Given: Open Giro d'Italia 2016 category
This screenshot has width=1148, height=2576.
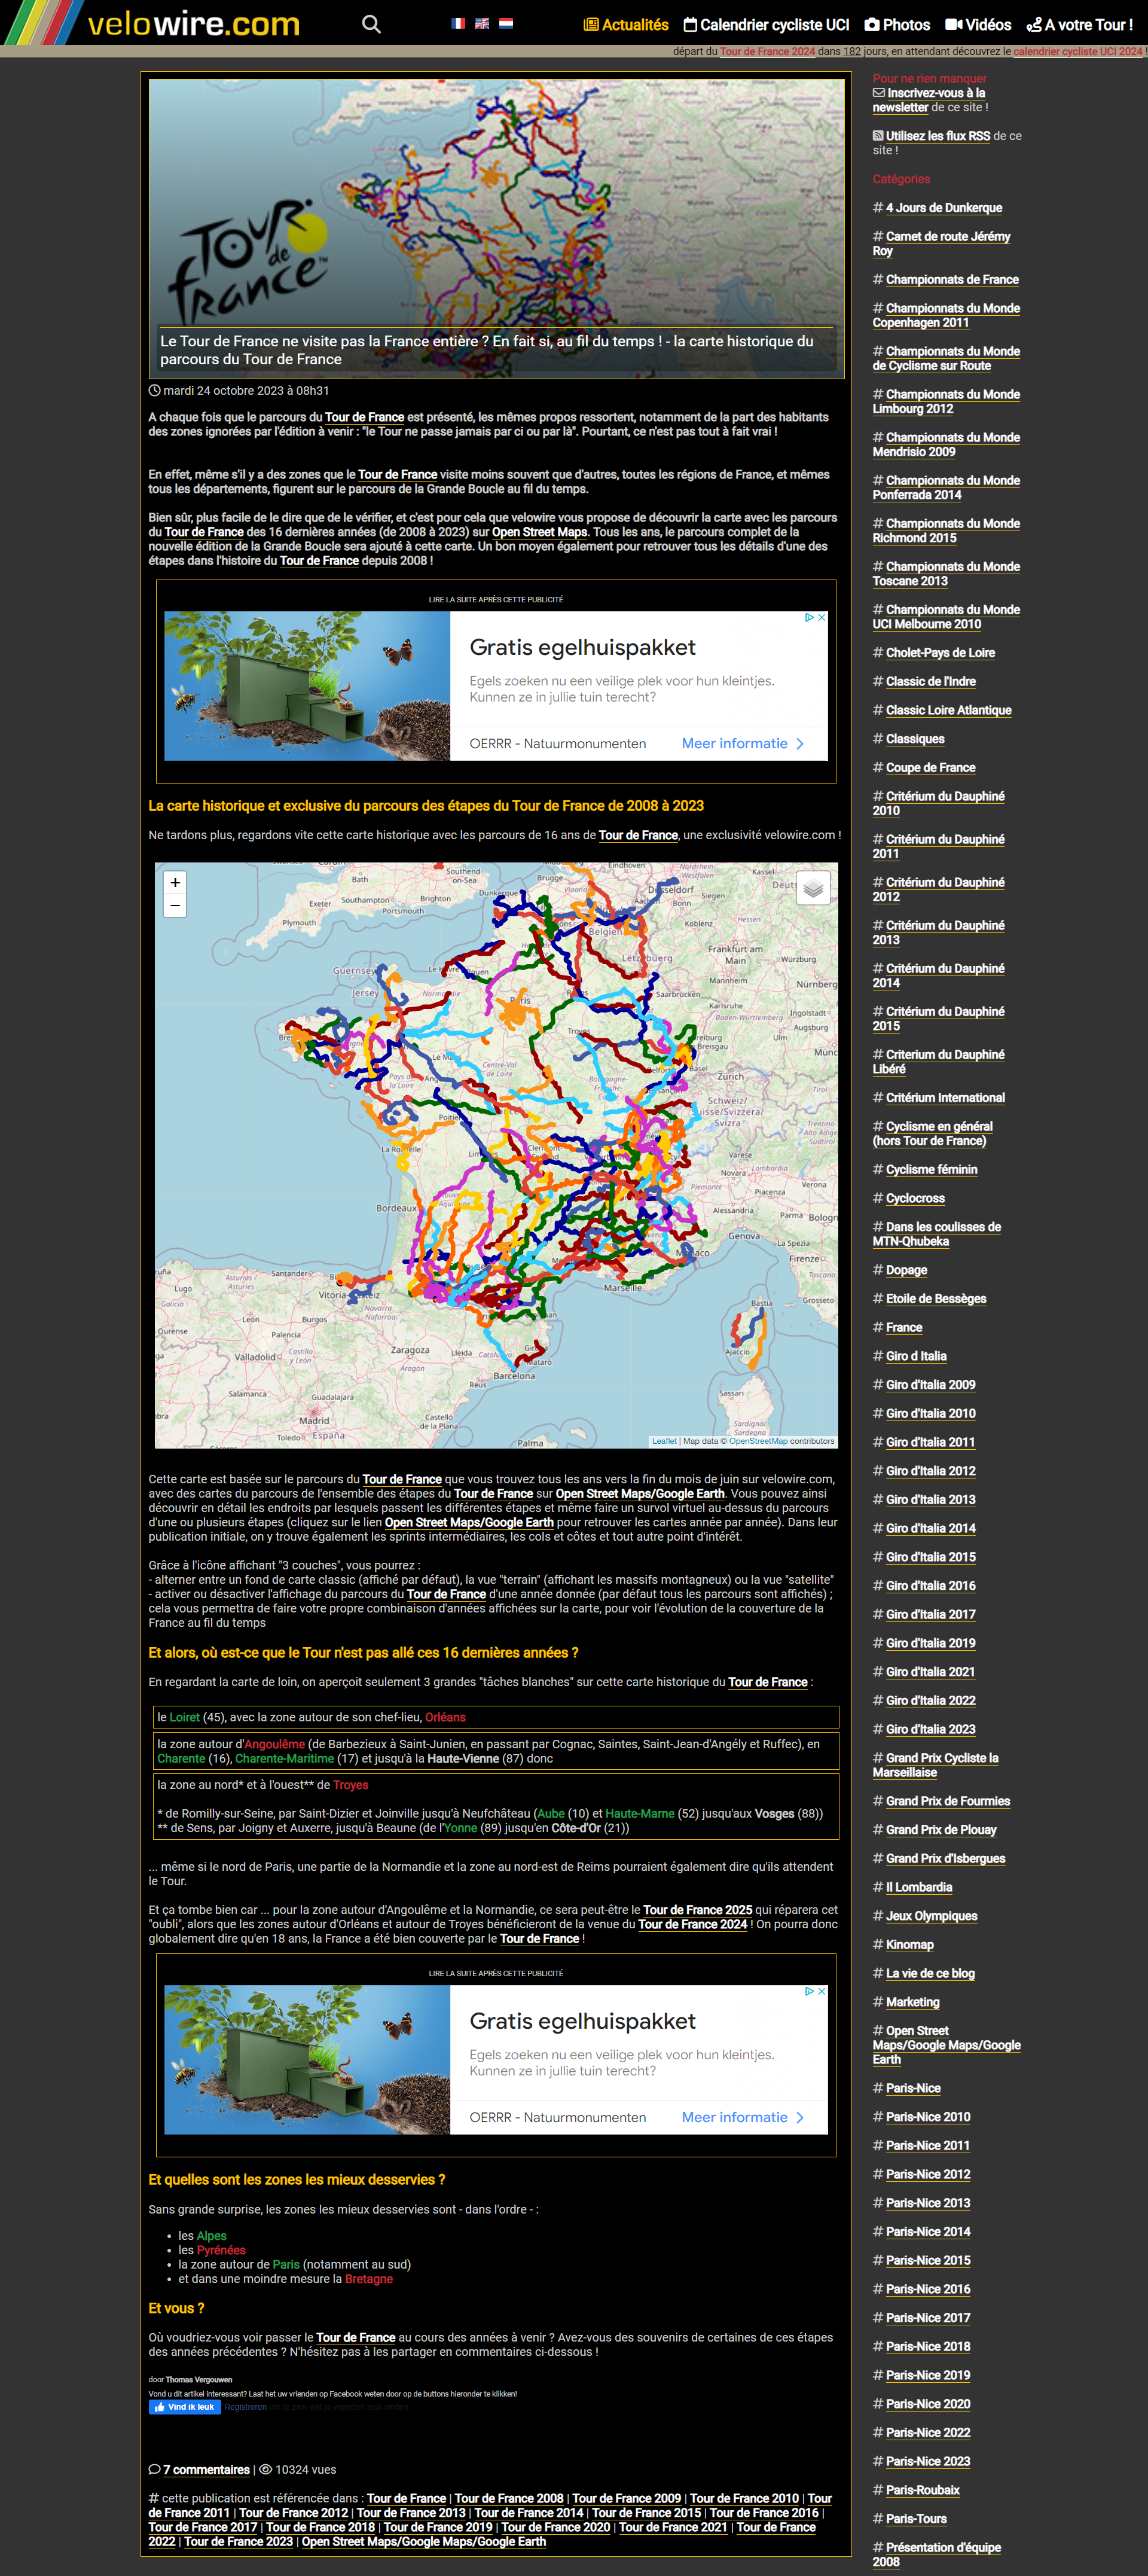Looking at the screenshot, I should point(930,1586).
